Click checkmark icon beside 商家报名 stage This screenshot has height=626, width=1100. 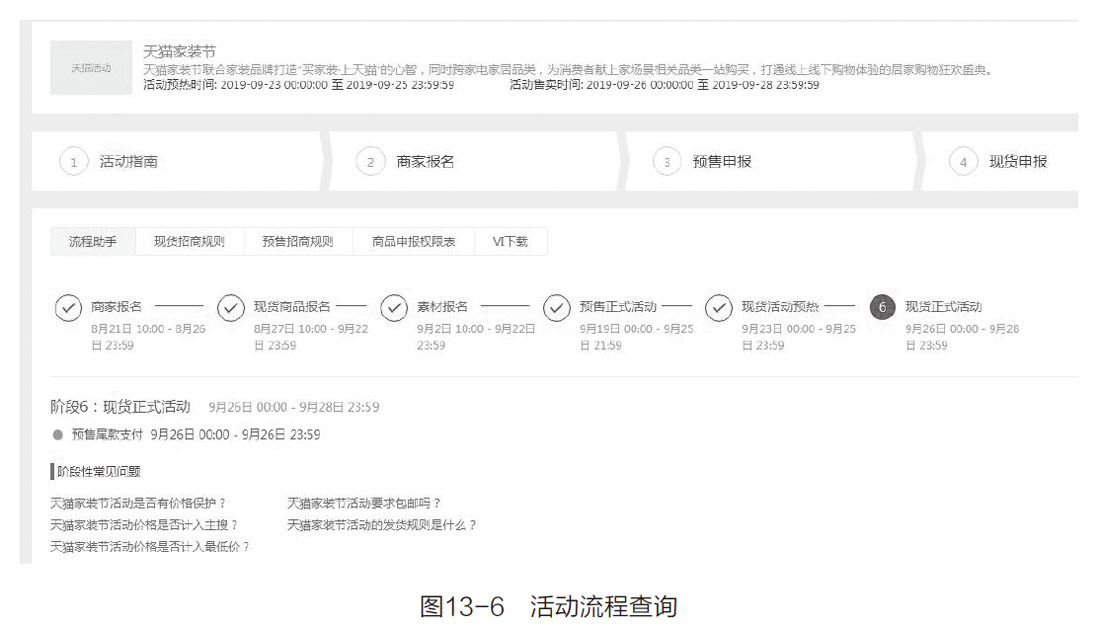(x=68, y=308)
